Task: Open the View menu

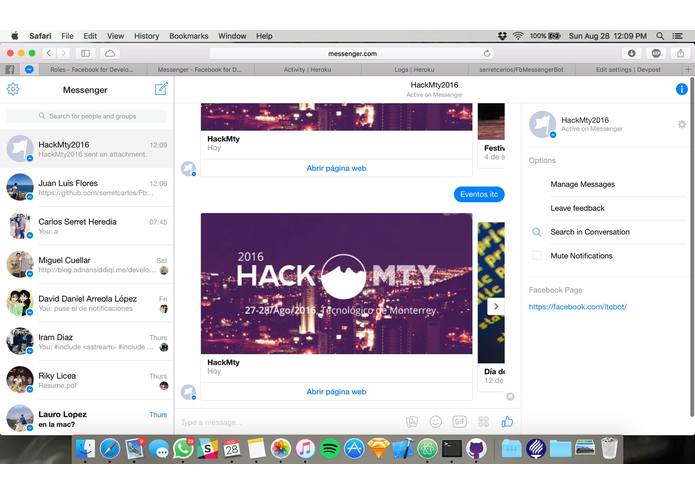Action: [115, 36]
